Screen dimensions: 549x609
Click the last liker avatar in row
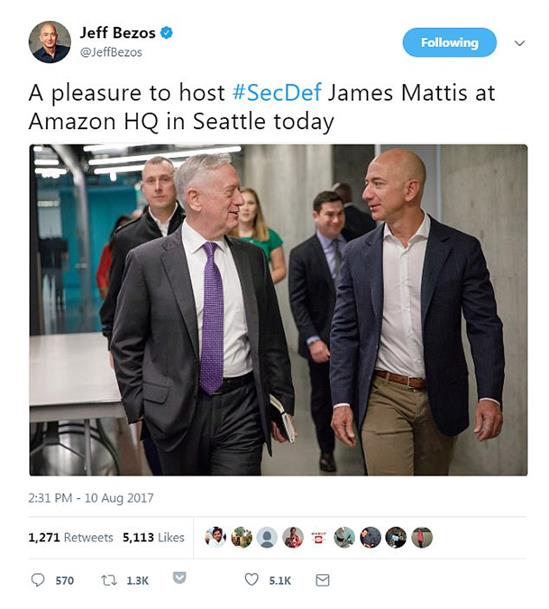click(422, 538)
